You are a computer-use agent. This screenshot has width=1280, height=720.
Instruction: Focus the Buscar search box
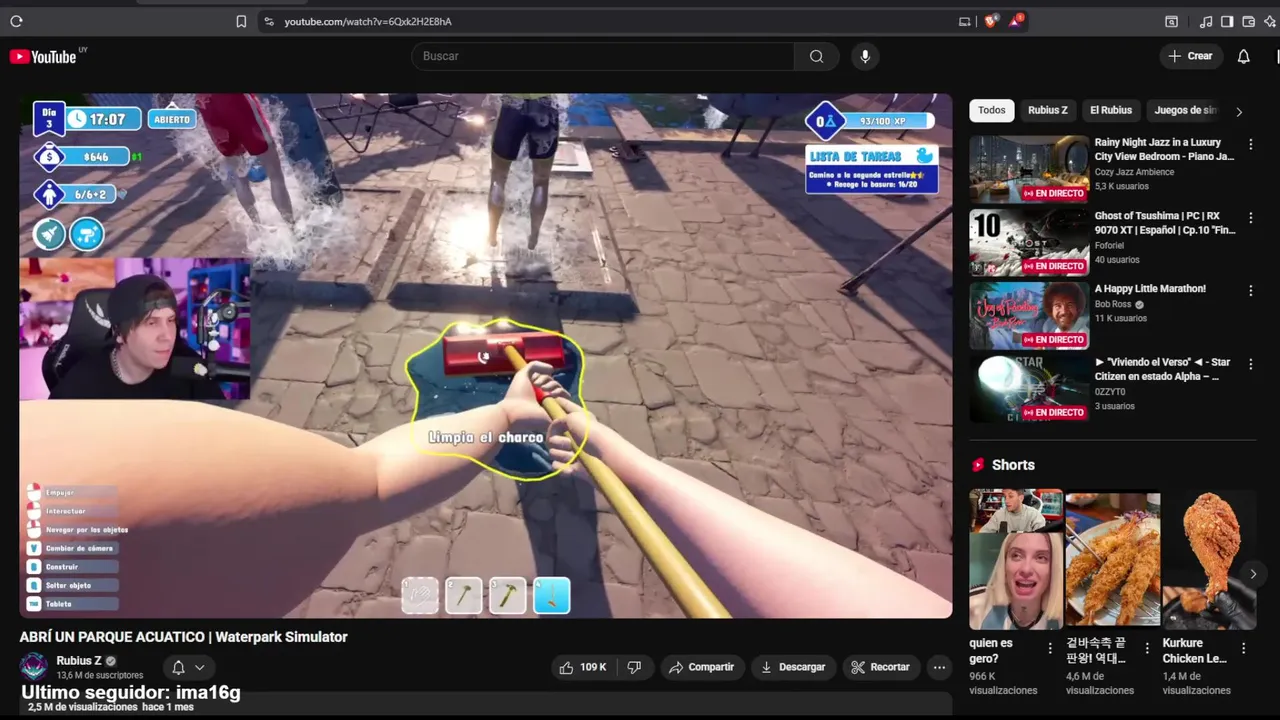point(603,56)
